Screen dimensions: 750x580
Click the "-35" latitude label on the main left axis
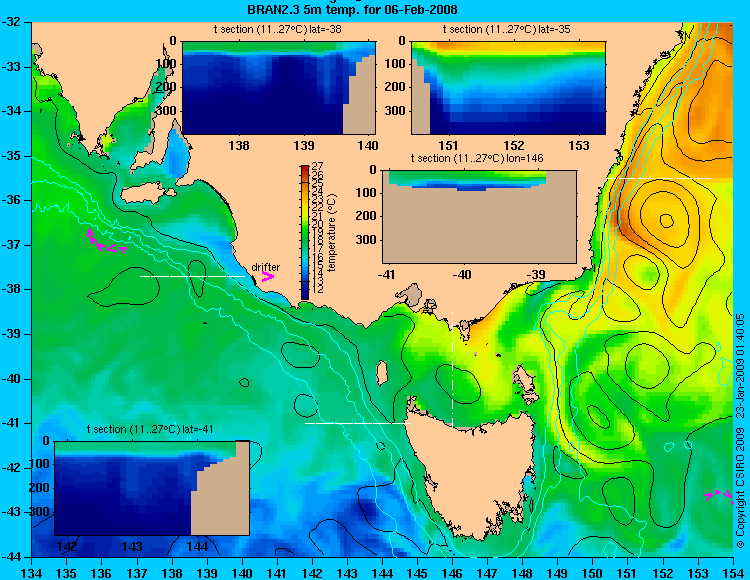(12, 156)
